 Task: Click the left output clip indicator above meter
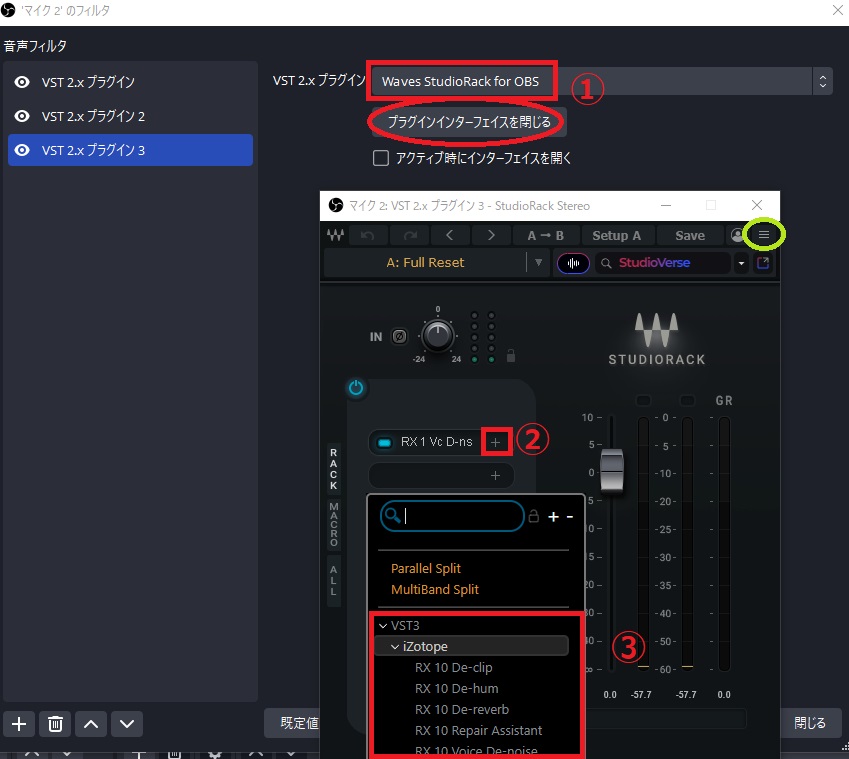[643, 401]
